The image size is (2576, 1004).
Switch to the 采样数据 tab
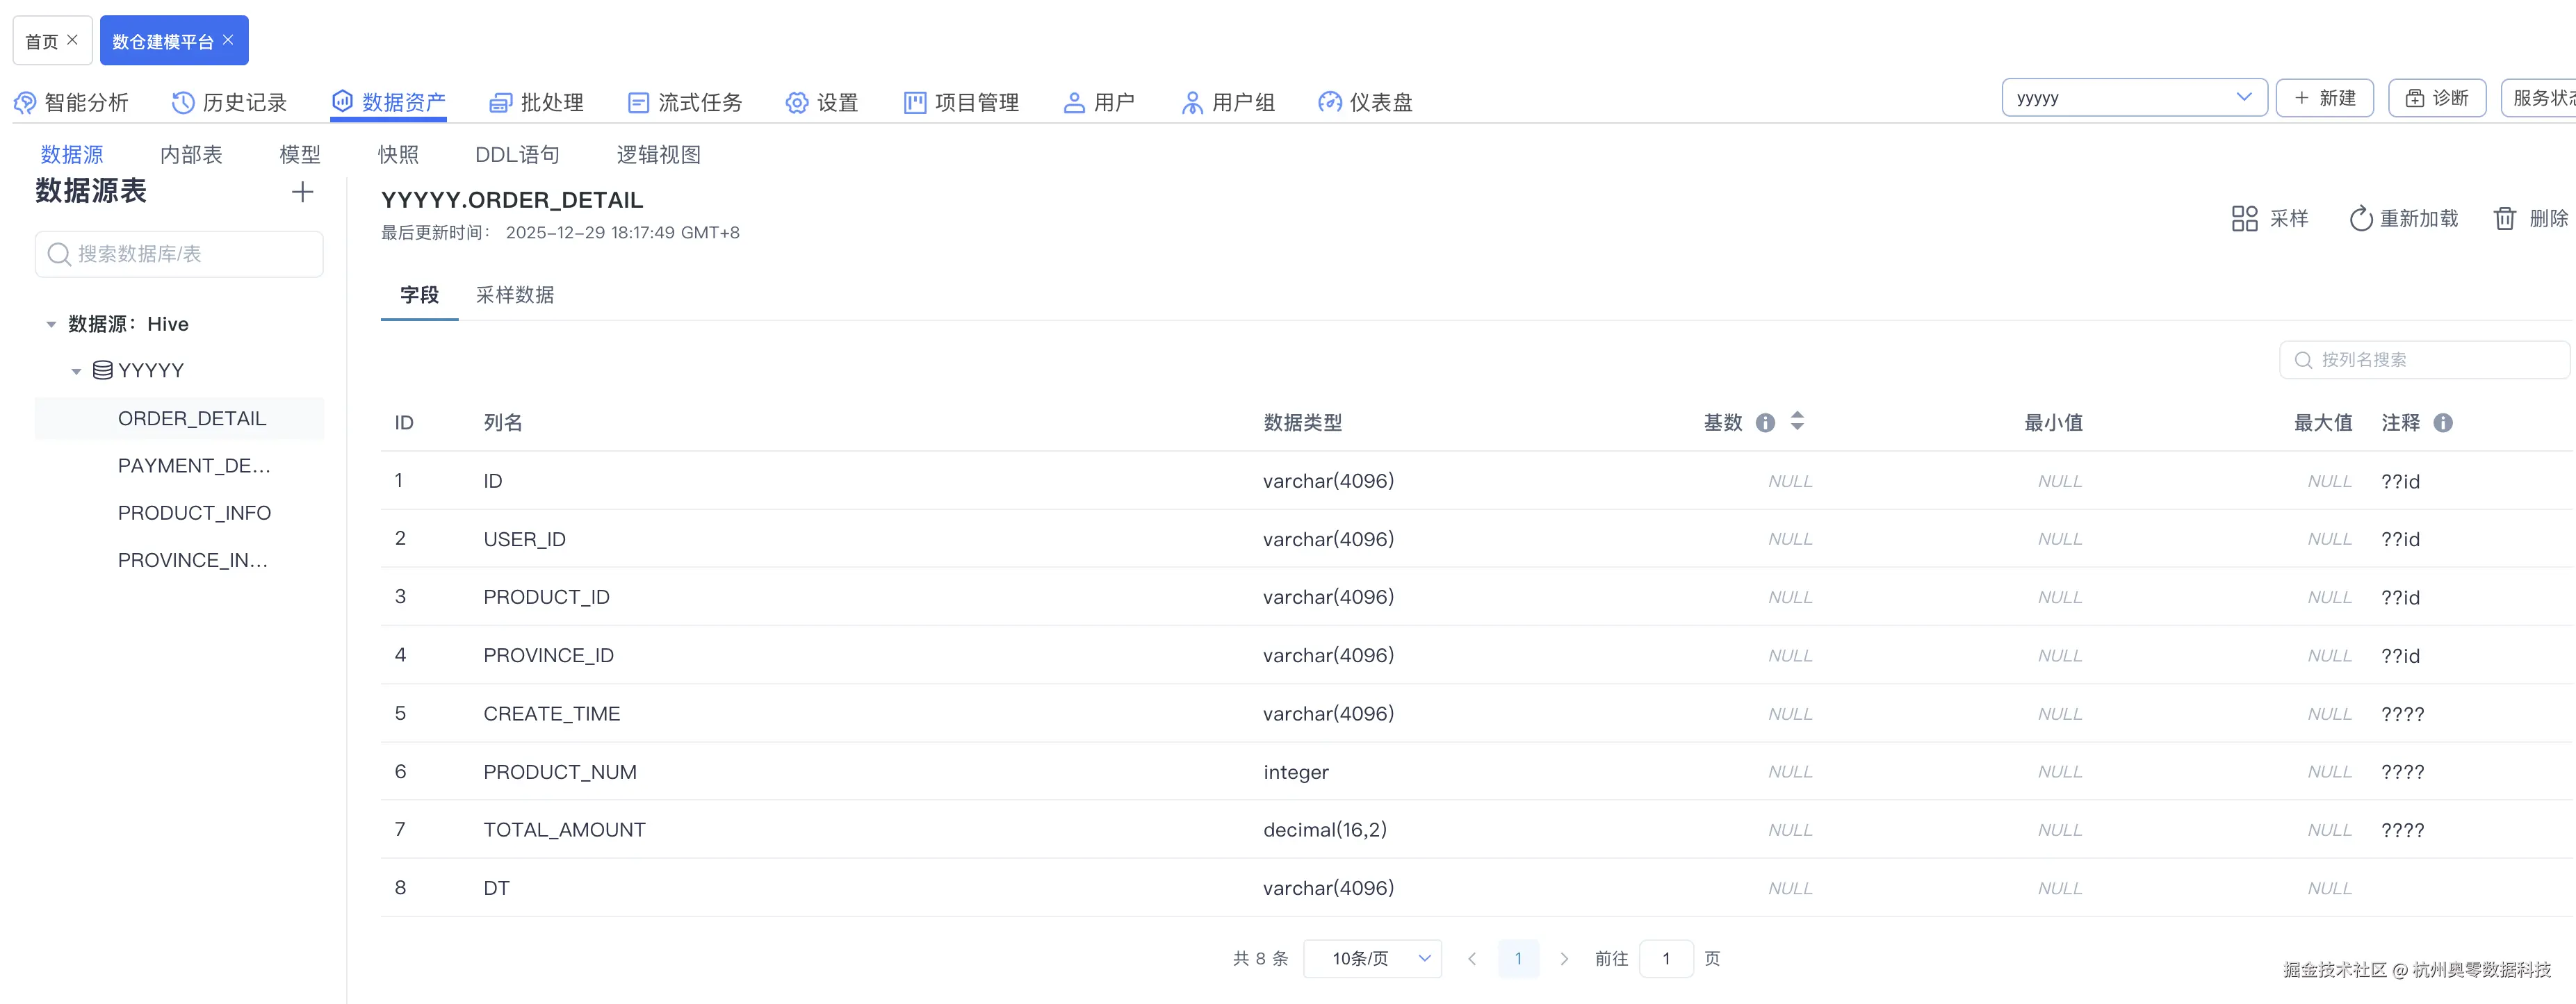pos(514,295)
